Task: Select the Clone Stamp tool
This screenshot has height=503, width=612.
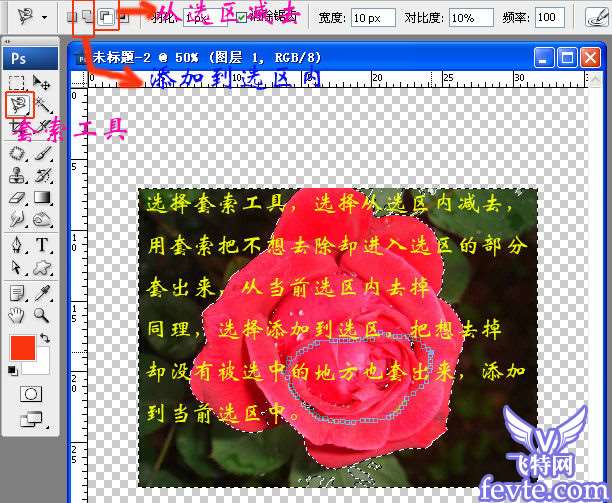Action: click(x=17, y=176)
